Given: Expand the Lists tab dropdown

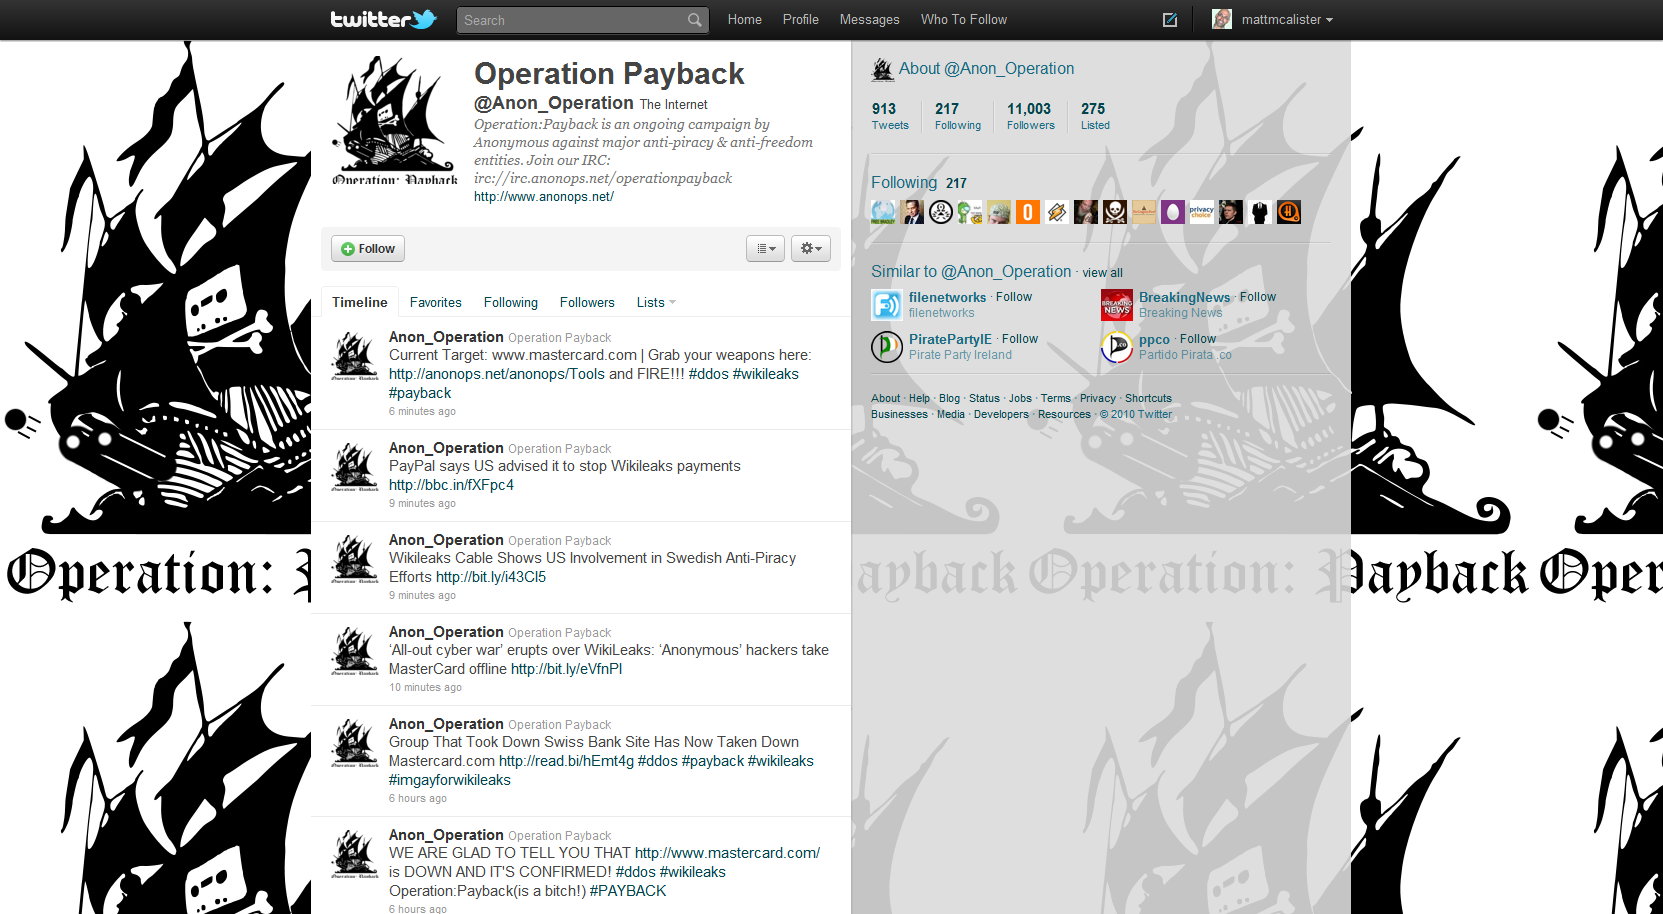Looking at the screenshot, I should pos(657,302).
